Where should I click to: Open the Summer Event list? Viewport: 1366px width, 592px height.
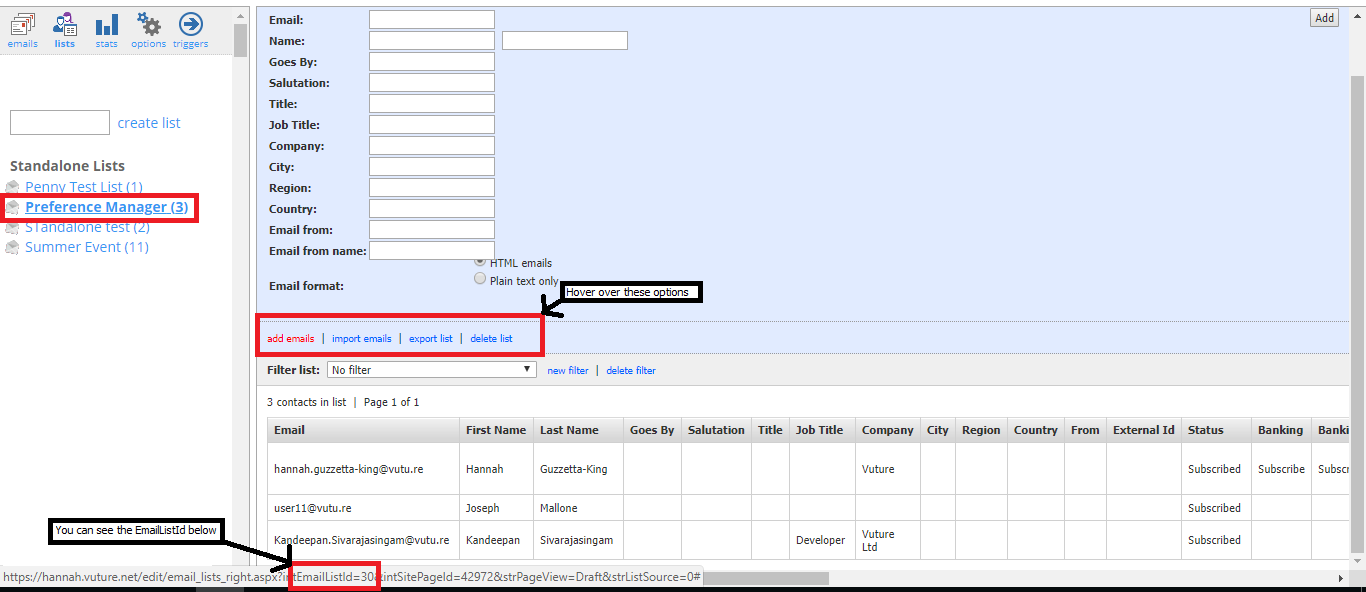pos(87,247)
